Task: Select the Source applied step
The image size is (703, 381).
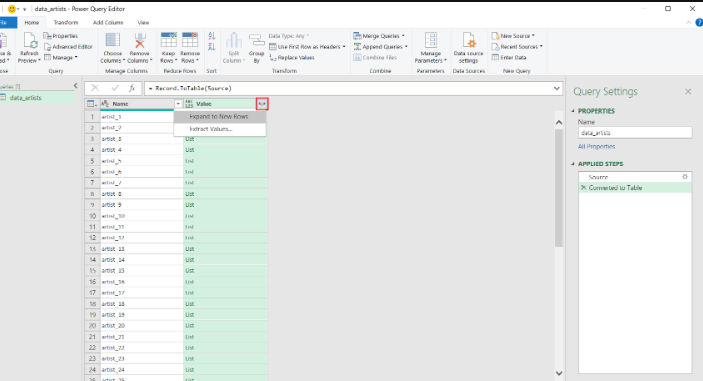Action: tap(635, 177)
